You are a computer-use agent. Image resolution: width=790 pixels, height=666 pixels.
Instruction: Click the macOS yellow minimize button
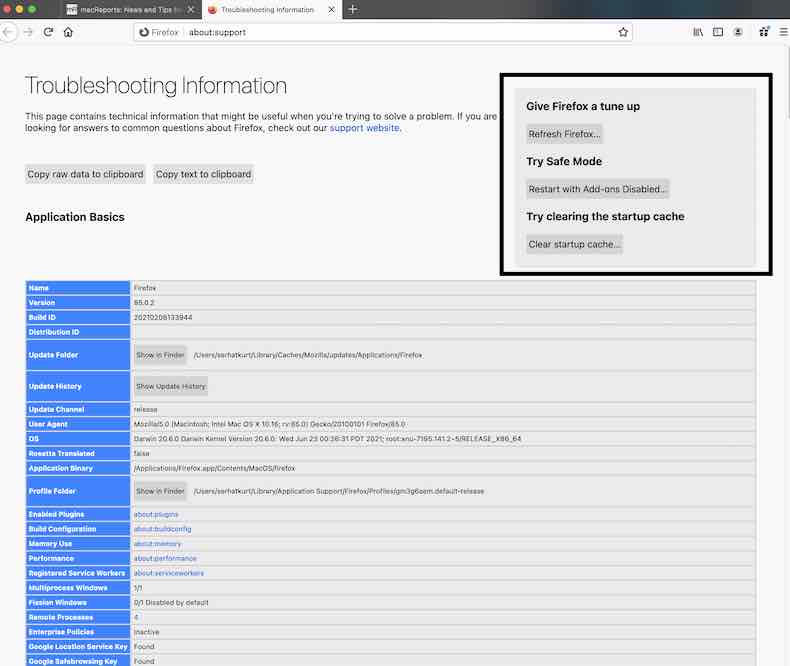coord(19,9)
